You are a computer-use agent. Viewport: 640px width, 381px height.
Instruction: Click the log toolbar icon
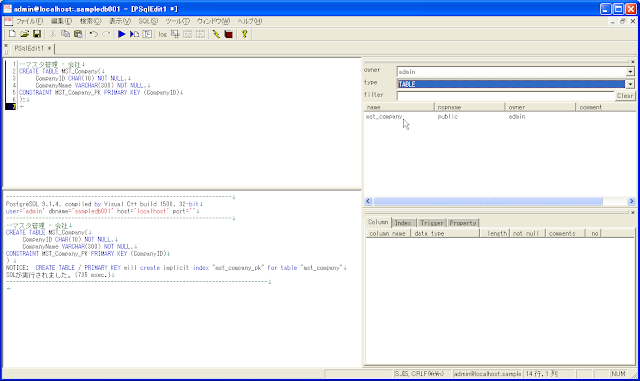162,34
